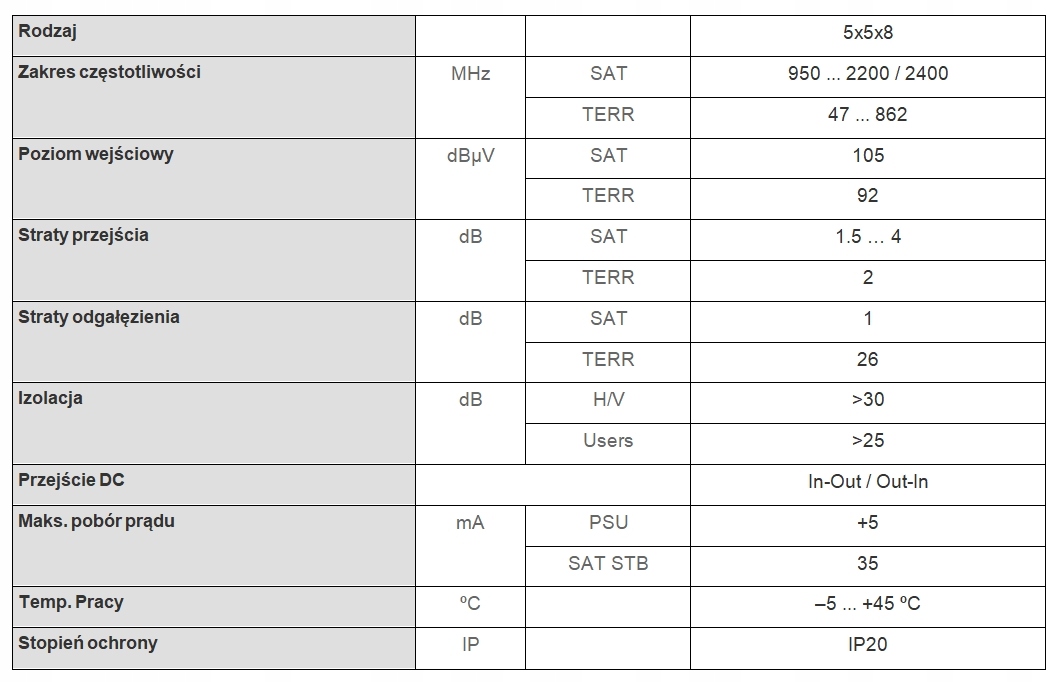Image resolution: width=1059 pixels, height=682 pixels.
Task: Select the "5x5x8" value cell
Action: click(867, 33)
